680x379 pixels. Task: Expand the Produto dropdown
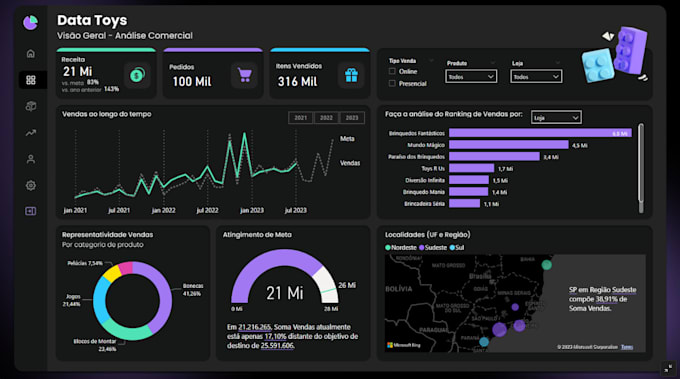pos(471,77)
